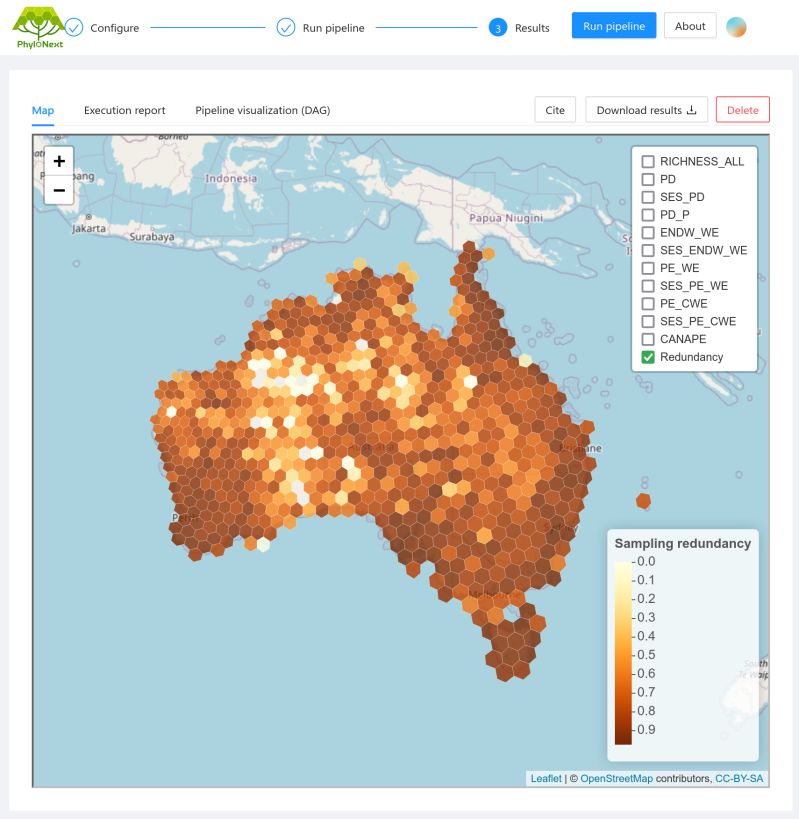Go to the Run pipeline step label
799x819 pixels.
pyautogui.click(x=333, y=28)
